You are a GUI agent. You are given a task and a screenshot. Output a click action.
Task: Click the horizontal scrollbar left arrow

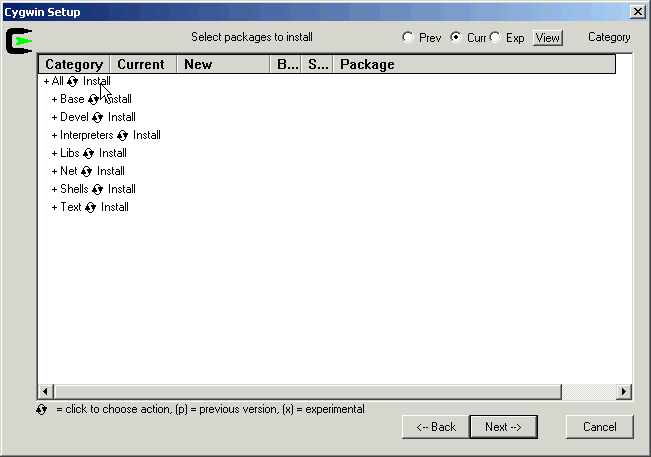[x=45, y=391]
